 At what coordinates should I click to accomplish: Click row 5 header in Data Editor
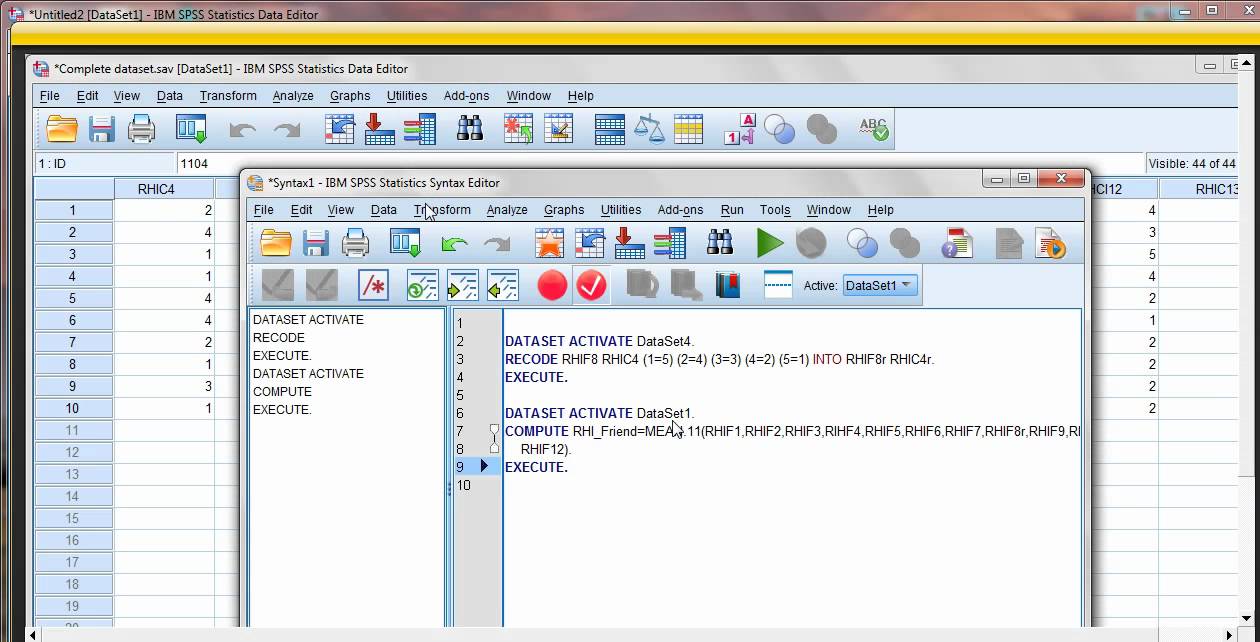tap(73, 298)
